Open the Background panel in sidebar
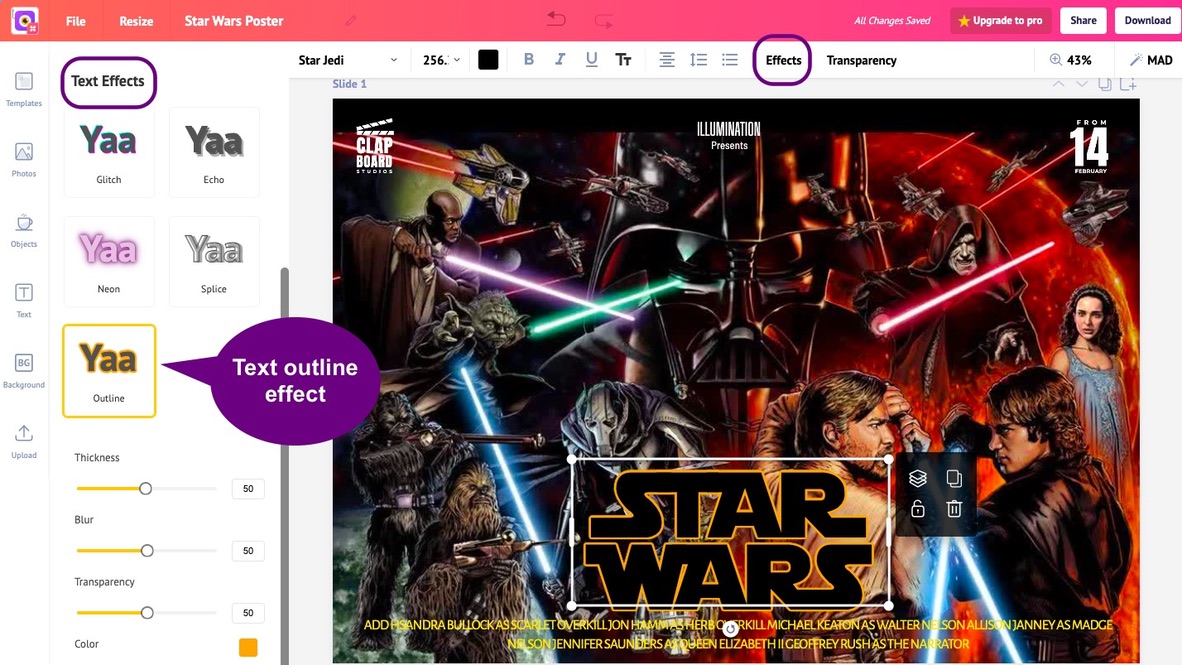 [23, 370]
